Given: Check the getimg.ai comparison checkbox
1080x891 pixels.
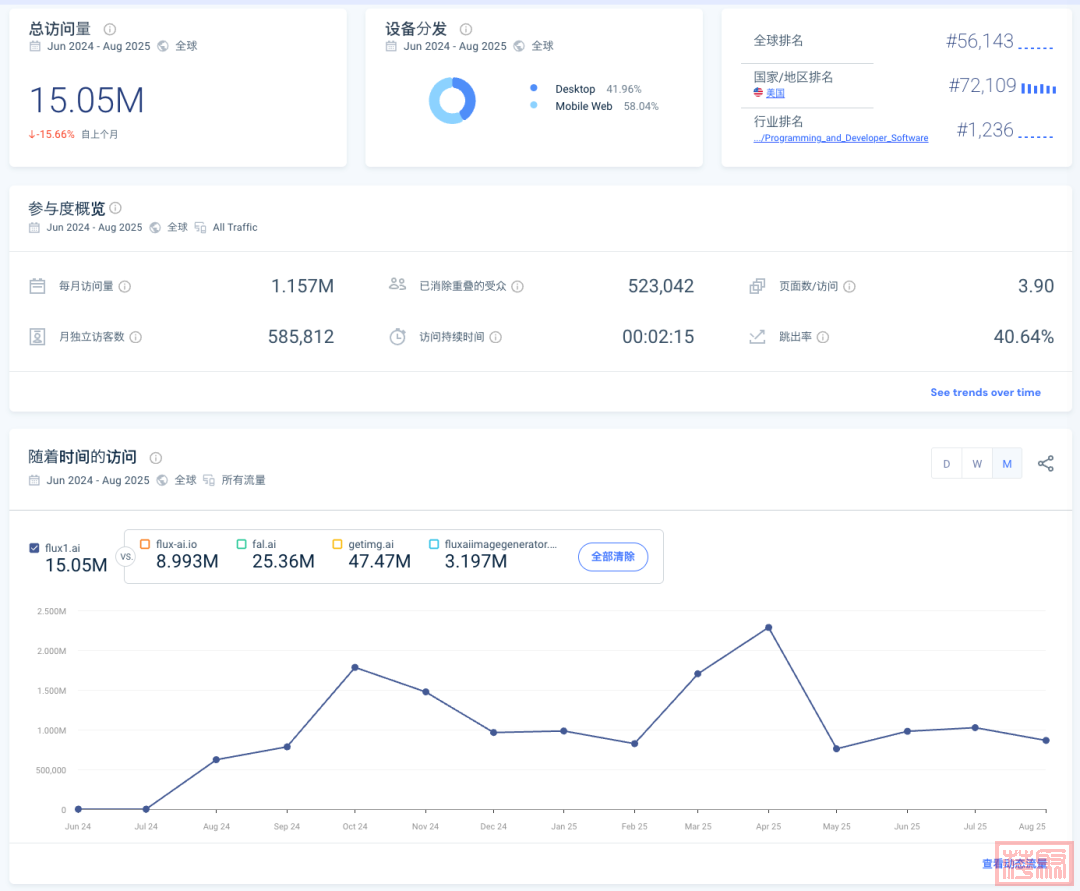Looking at the screenshot, I should (338, 544).
